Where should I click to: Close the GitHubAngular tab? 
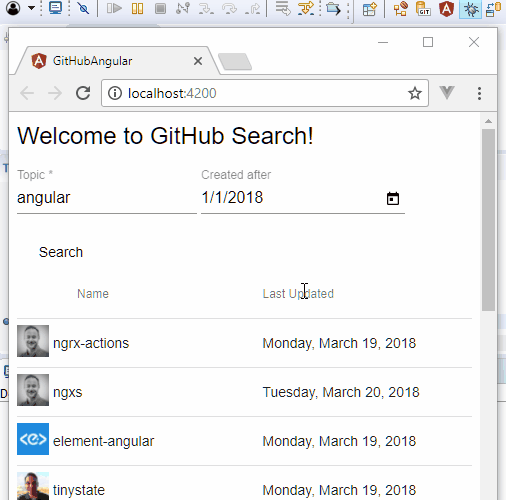[x=198, y=61]
